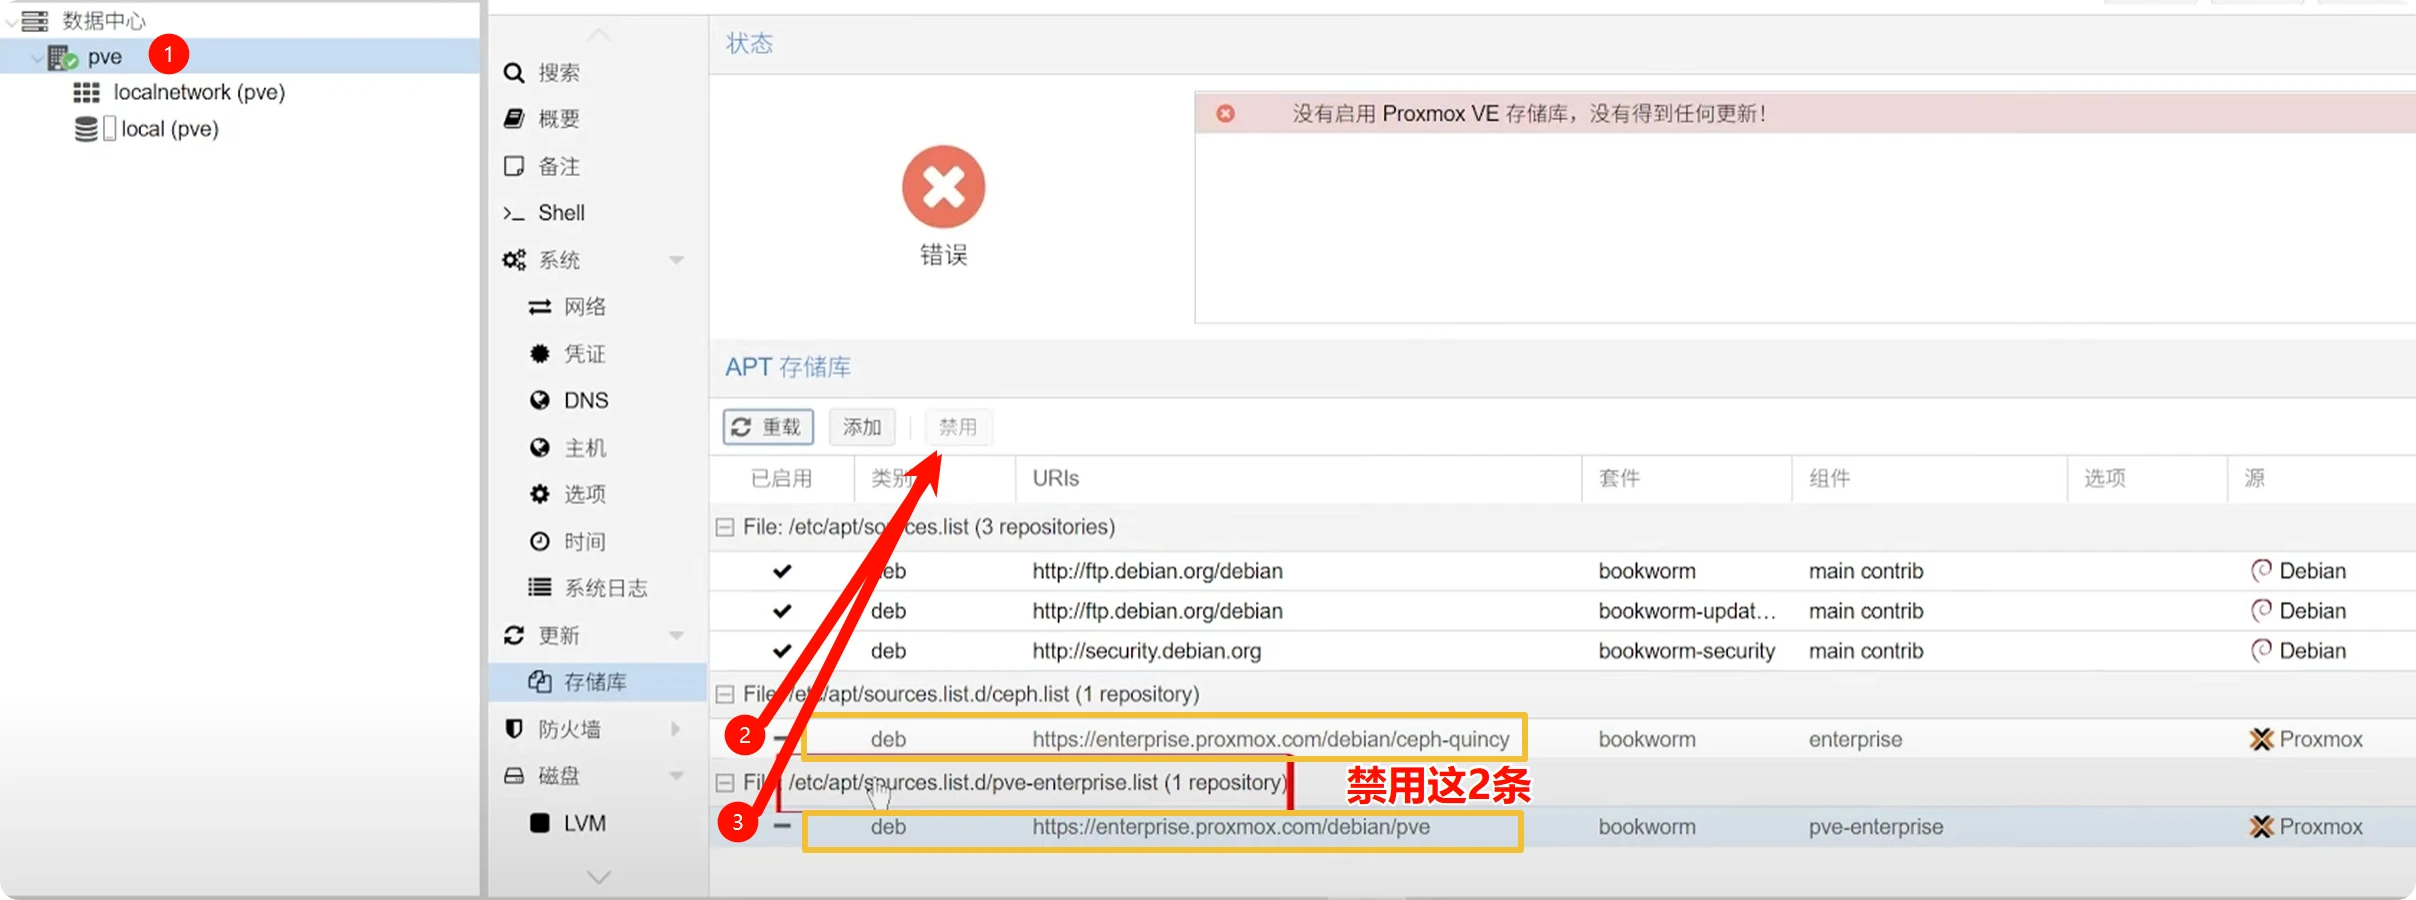
Task: Click the square icon beside LVM
Action: click(540, 823)
